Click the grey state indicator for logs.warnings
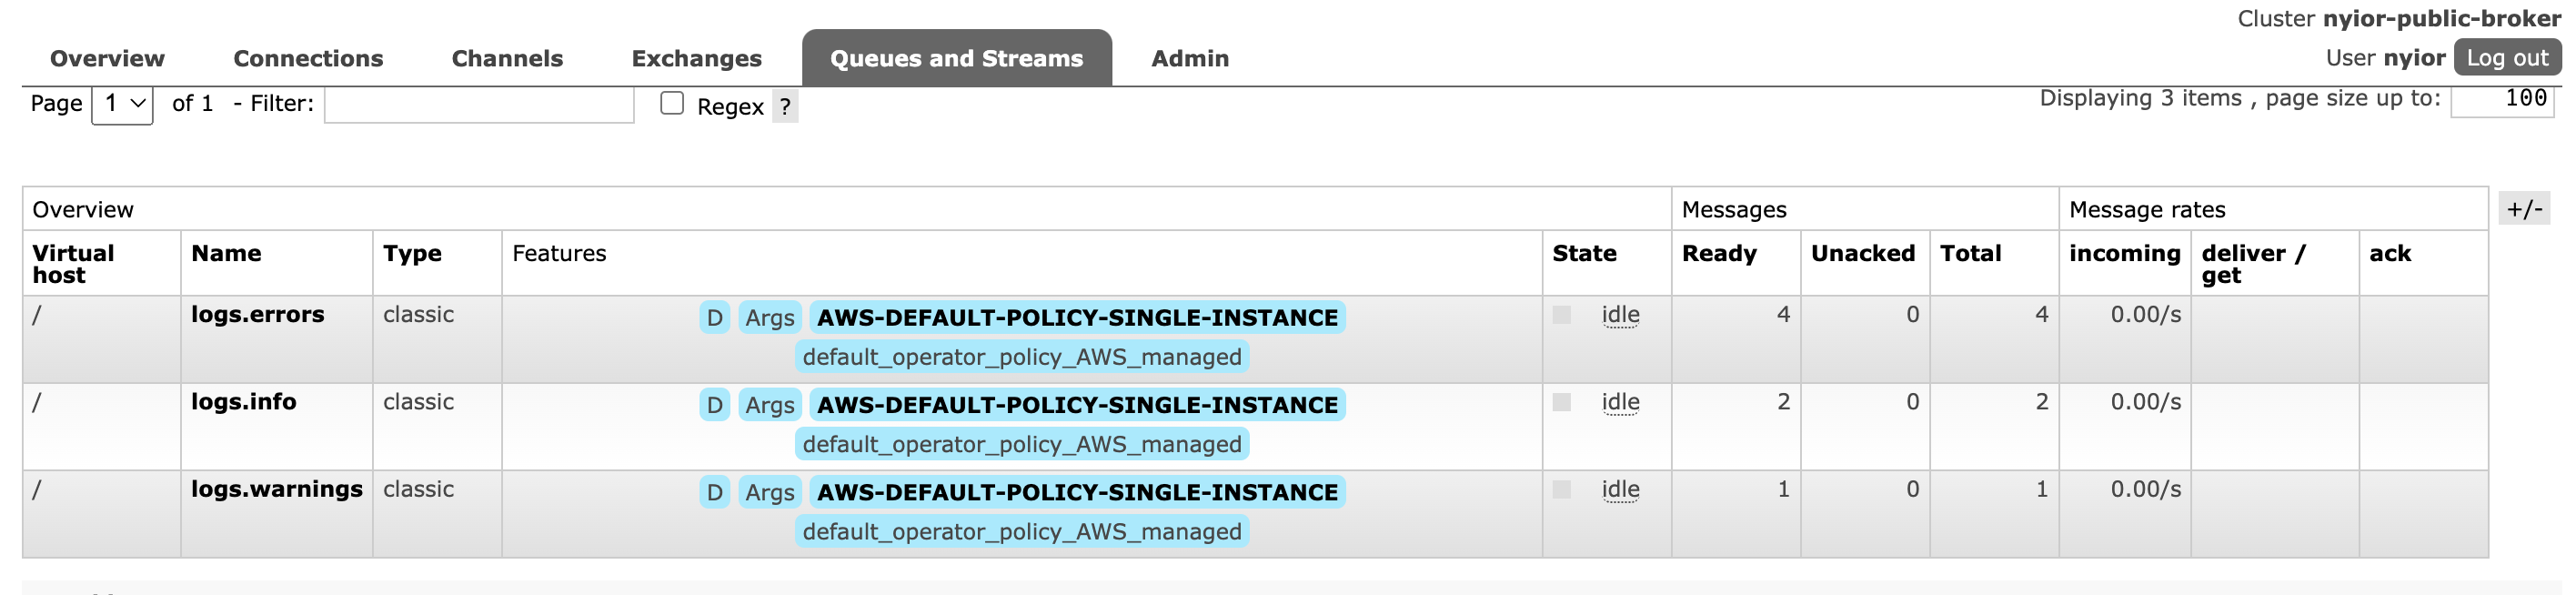 click(1561, 489)
